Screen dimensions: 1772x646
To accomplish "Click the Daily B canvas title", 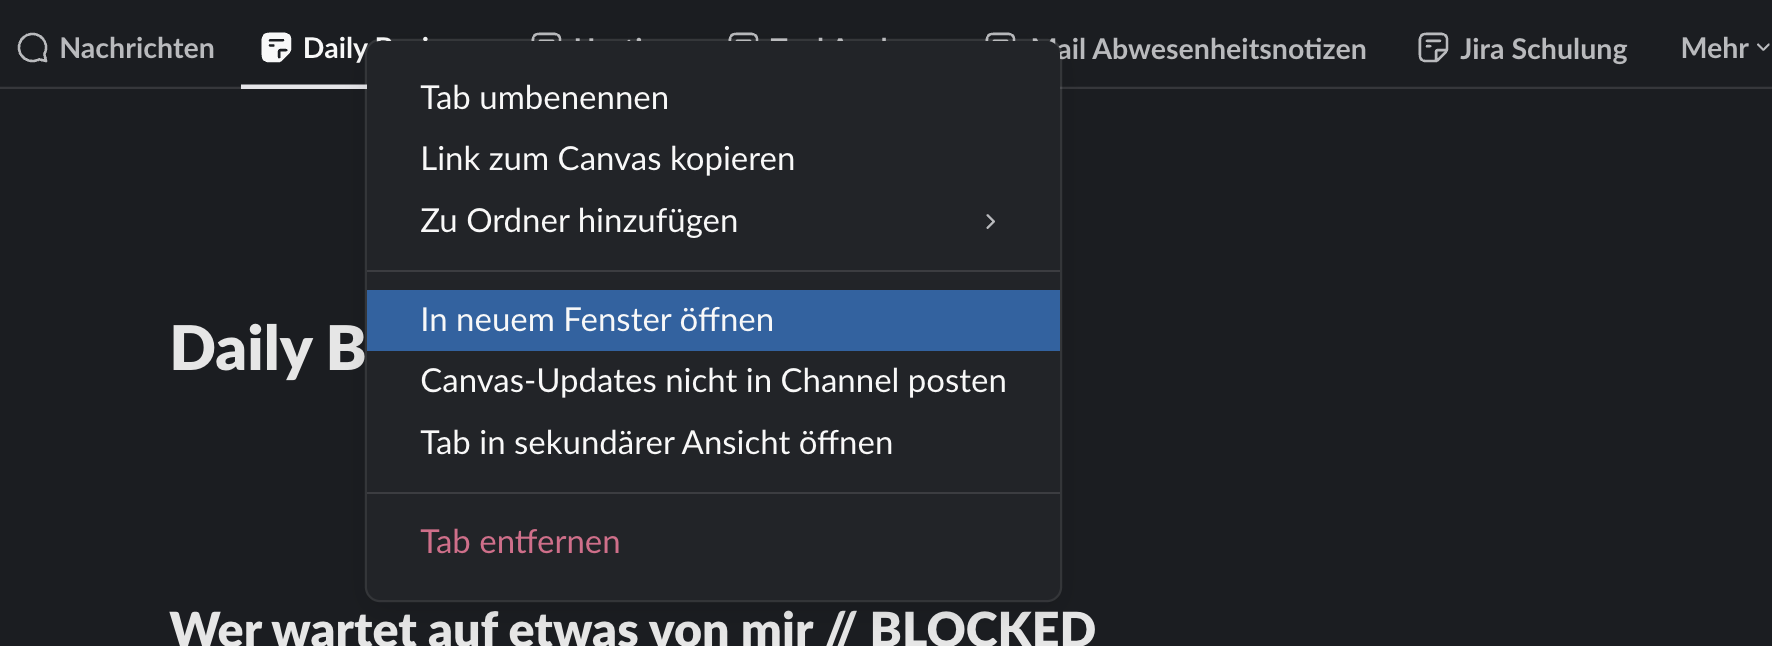I will [x=268, y=349].
